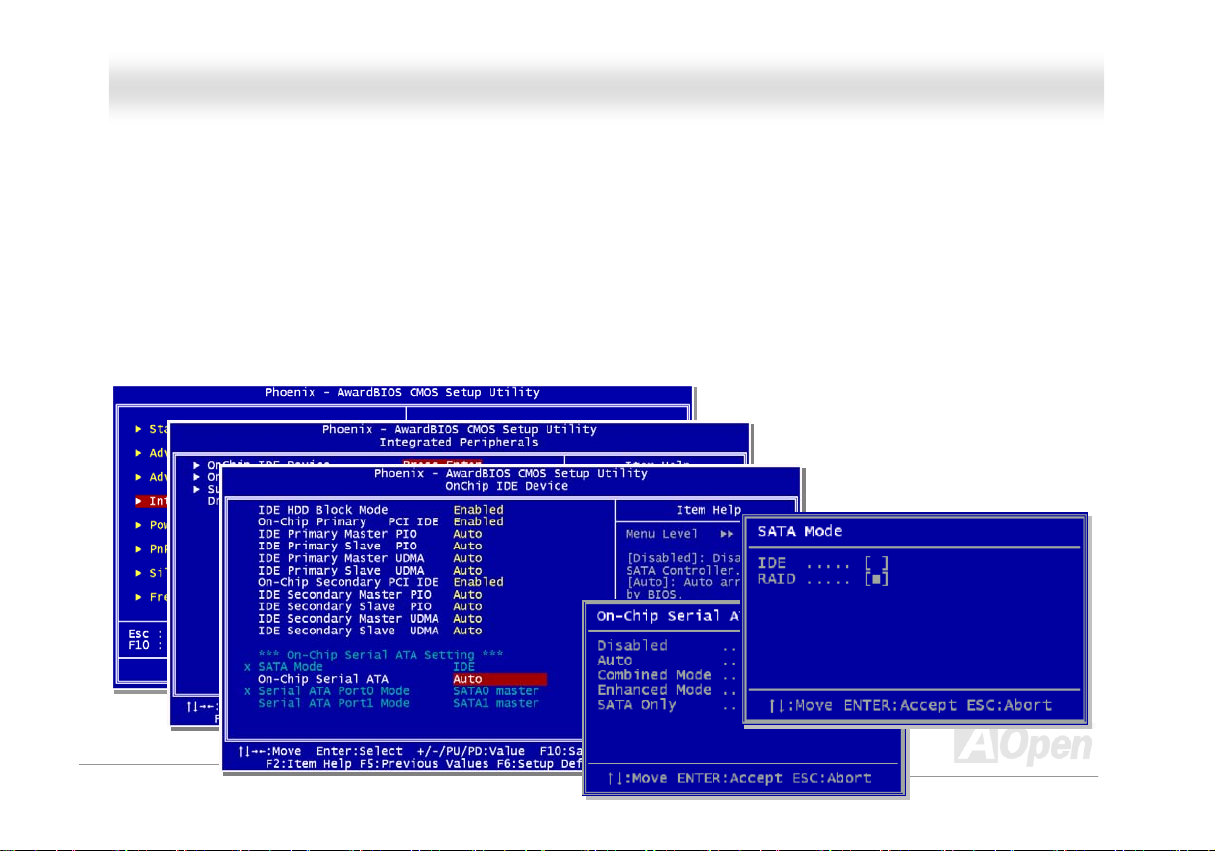Click the 'OnChip IDE Device' screen title
Screen dimensions: 1215x851
(506, 486)
